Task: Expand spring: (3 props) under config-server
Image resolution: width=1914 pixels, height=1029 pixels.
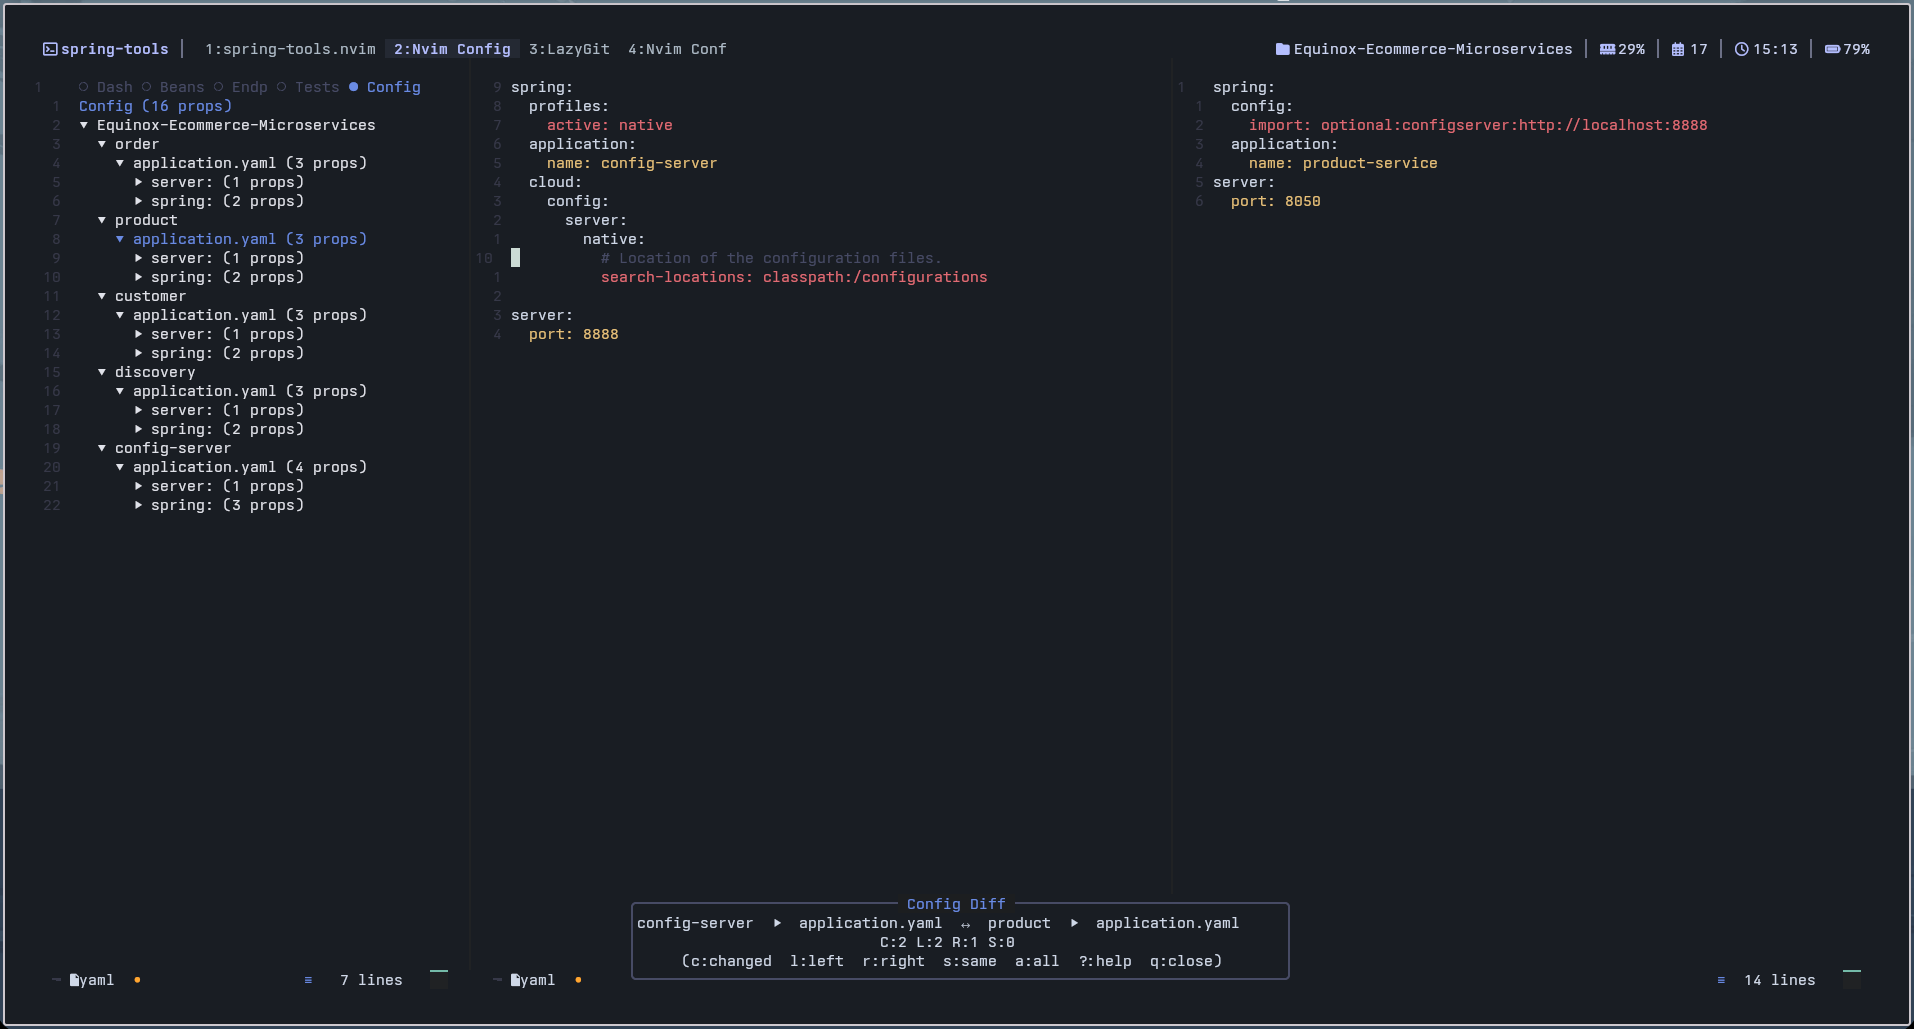Action: pyautogui.click(x=138, y=505)
